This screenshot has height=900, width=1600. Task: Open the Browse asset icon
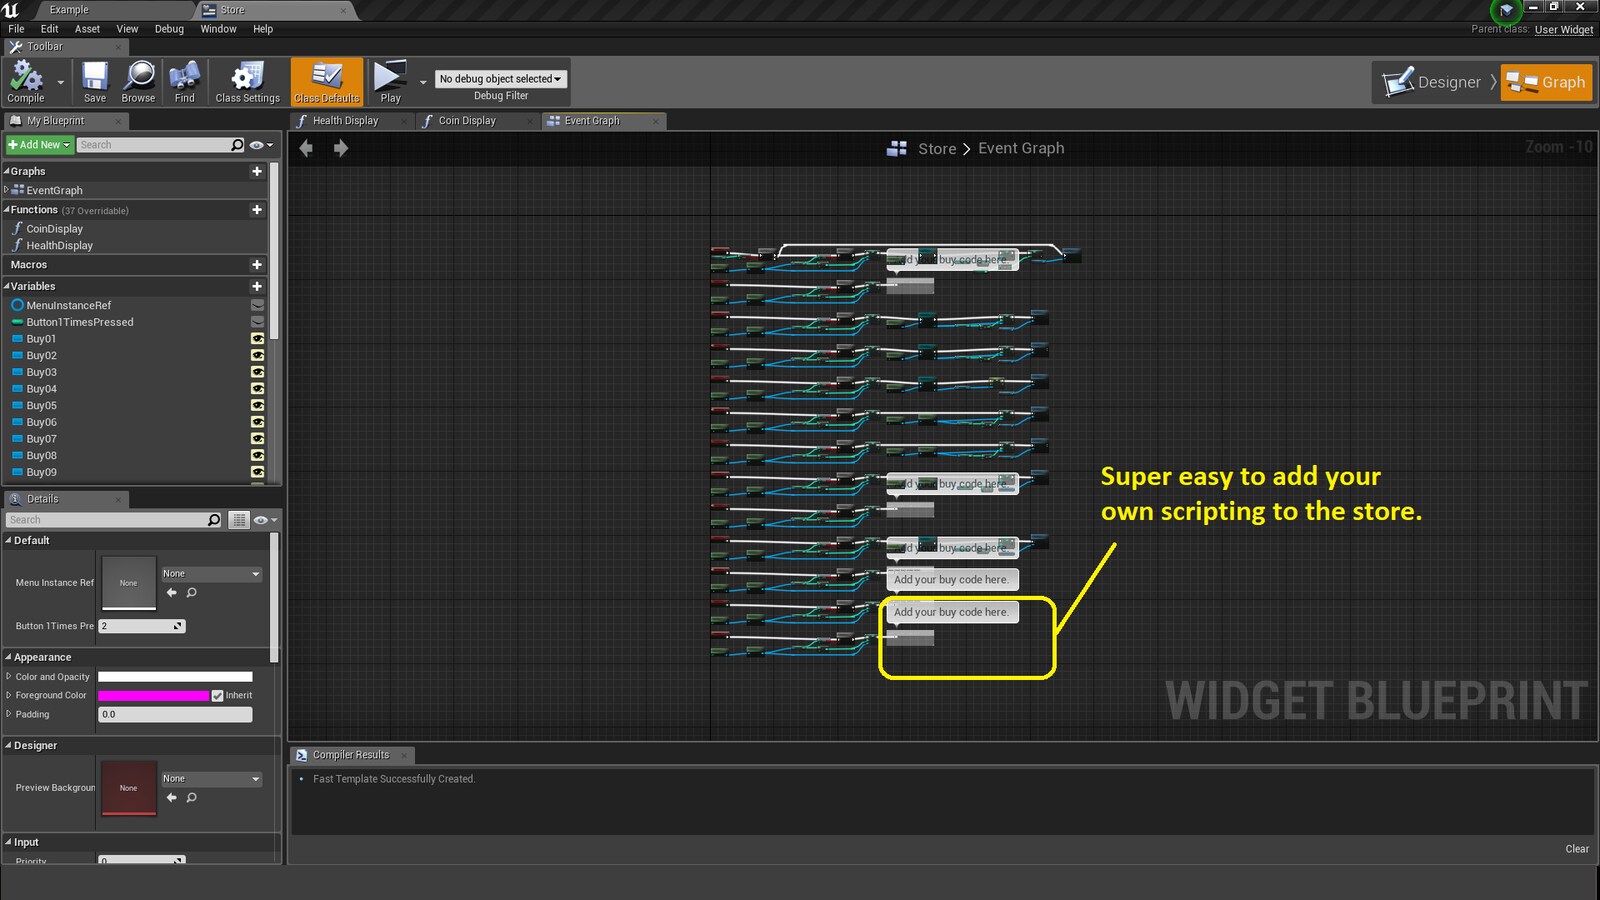click(x=137, y=80)
